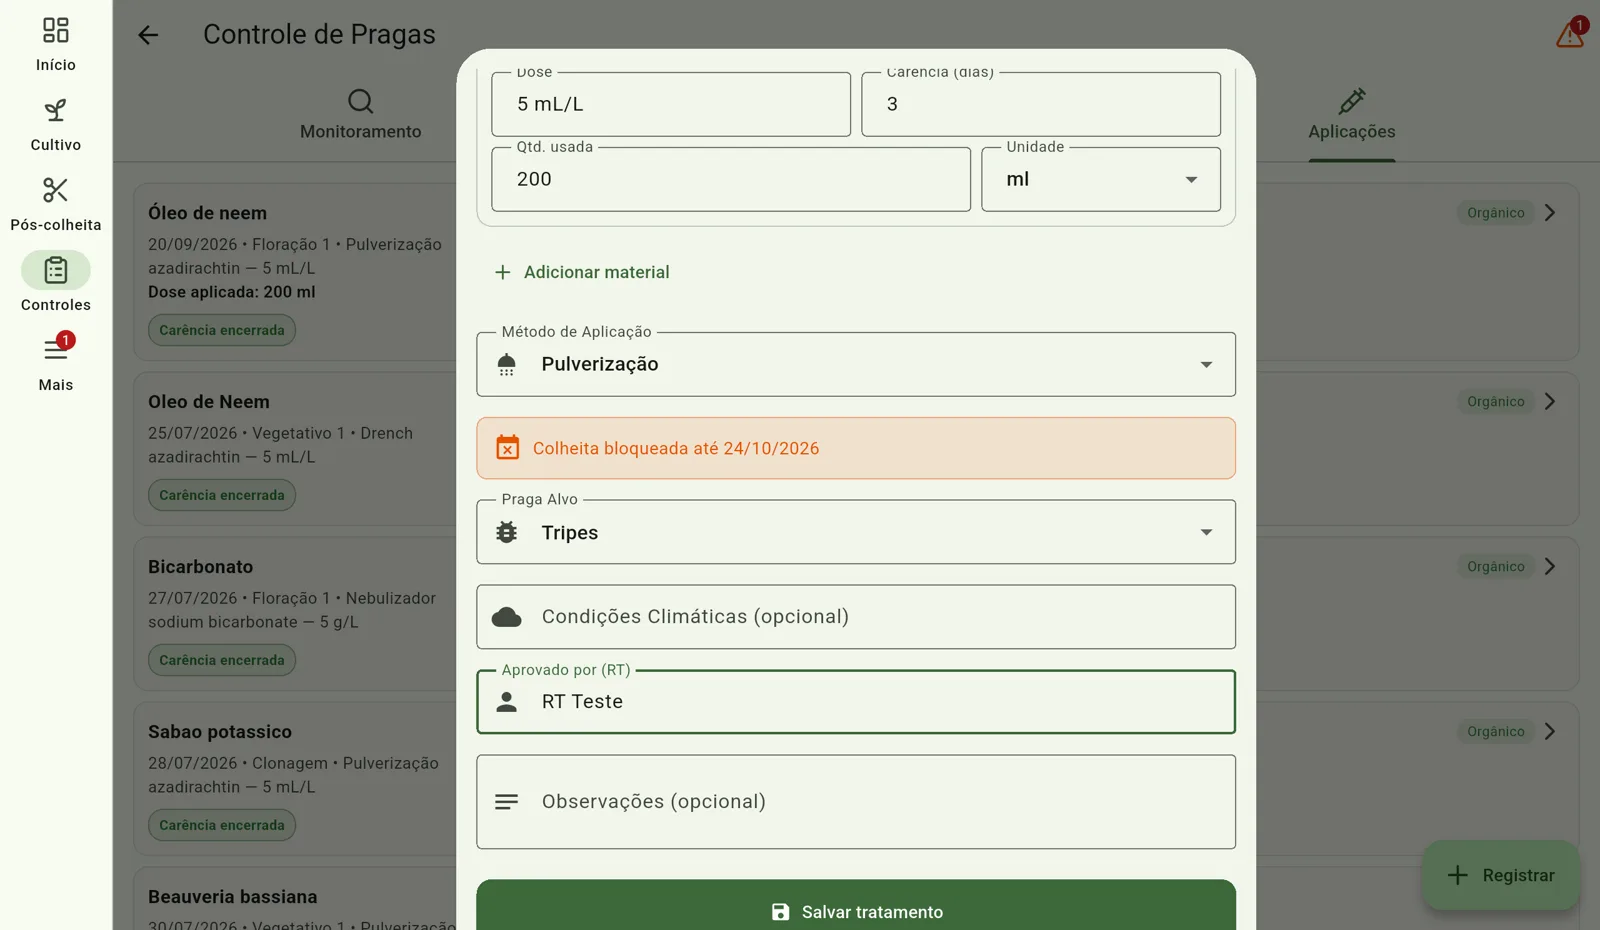Viewport: 1600px width, 930px height.
Task: Expand the Oleo de Neem 25/07/2026 chevron
Action: tap(1550, 402)
